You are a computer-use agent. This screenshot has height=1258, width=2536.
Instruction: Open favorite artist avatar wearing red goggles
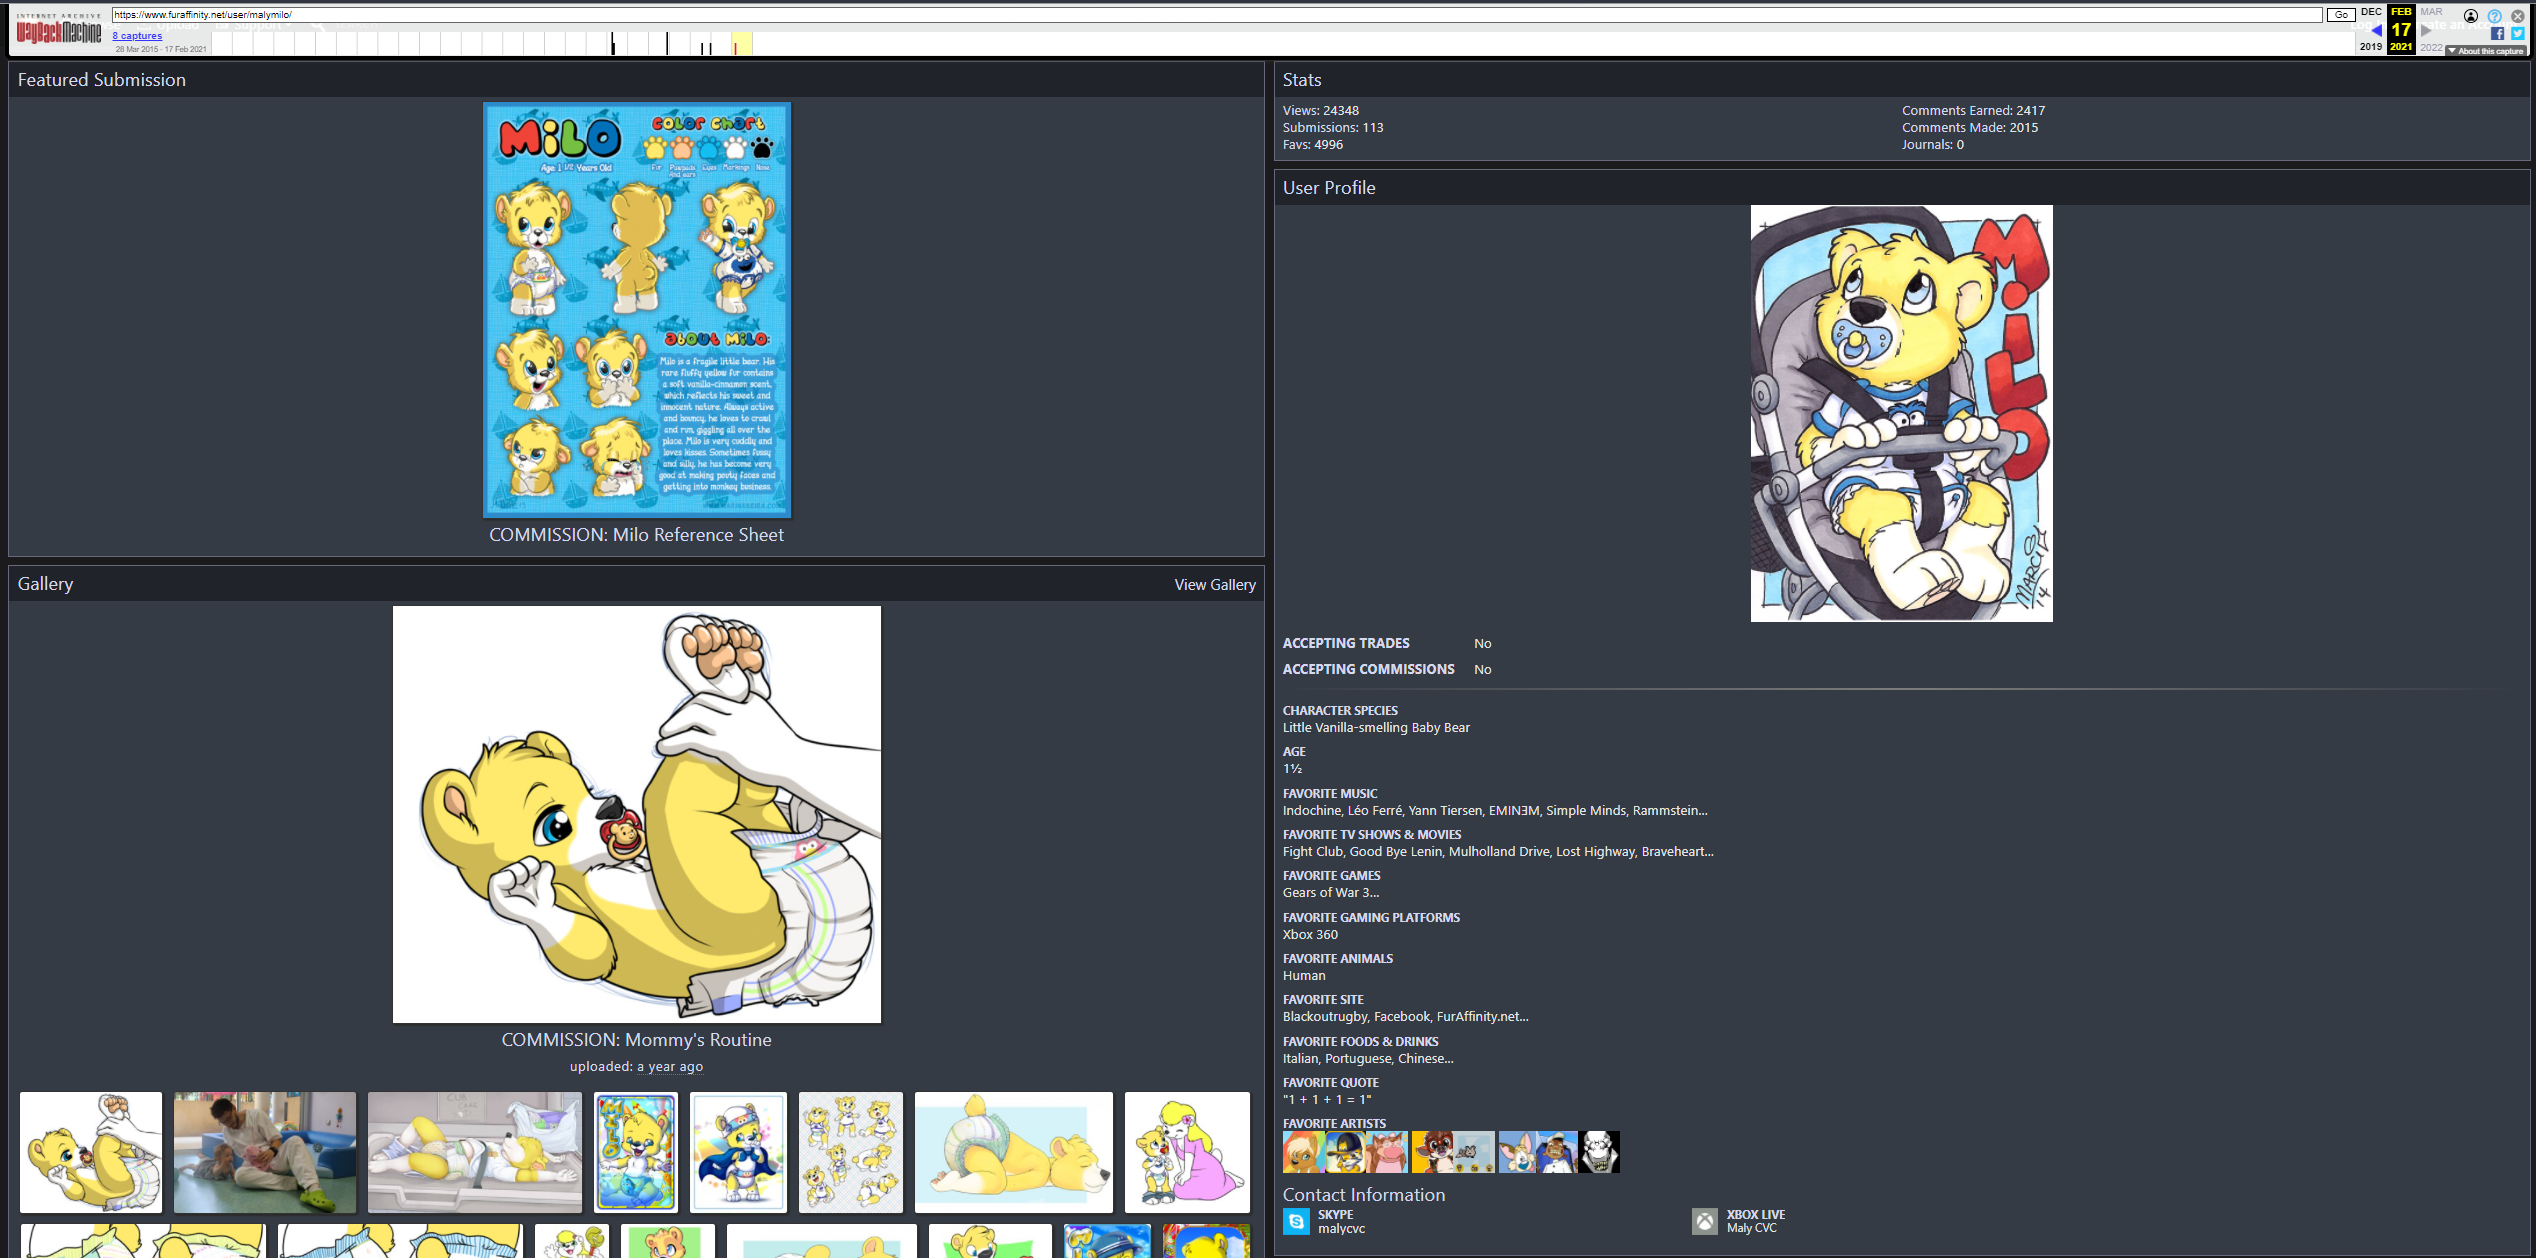(1432, 1152)
